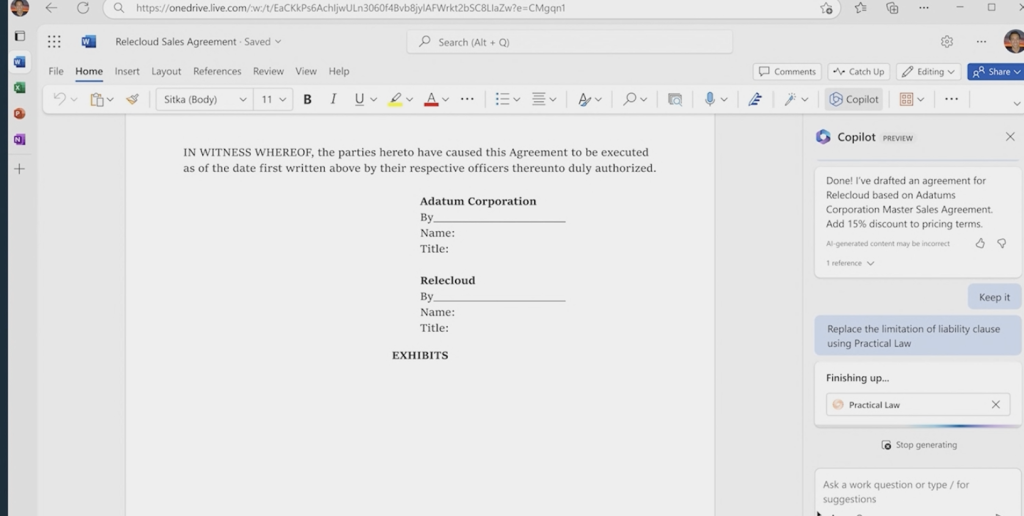The image size is (1024, 516).
Task: Click the Copilot prompt input box
Action: click(x=918, y=492)
